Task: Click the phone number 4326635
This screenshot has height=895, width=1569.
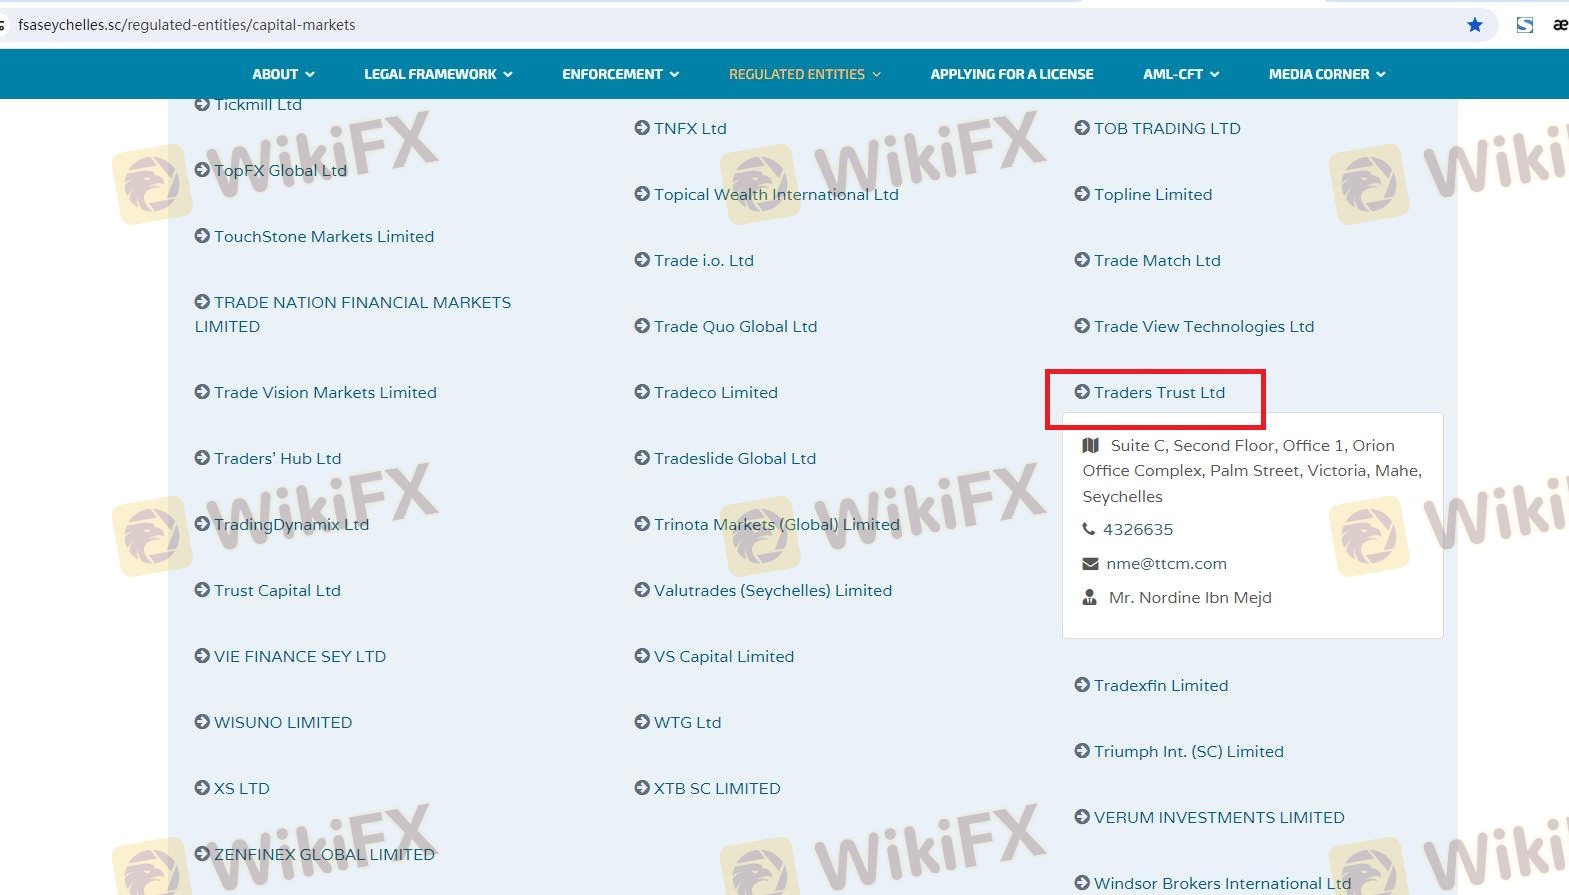Action: (x=1138, y=529)
